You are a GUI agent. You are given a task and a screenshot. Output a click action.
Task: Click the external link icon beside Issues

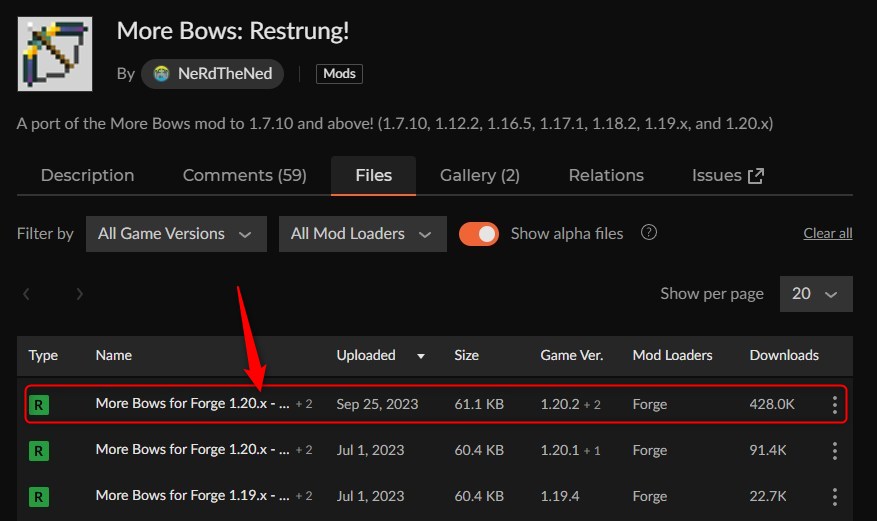click(756, 176)
